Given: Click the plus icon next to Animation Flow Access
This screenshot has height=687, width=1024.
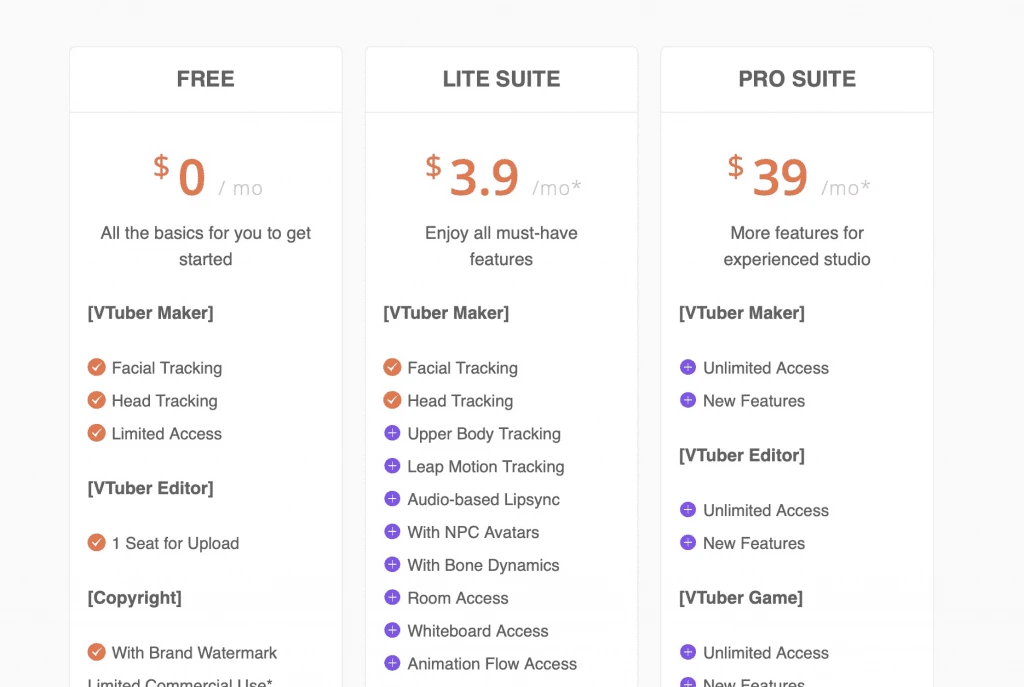Looking at the screenshot, I should (392, 664).
